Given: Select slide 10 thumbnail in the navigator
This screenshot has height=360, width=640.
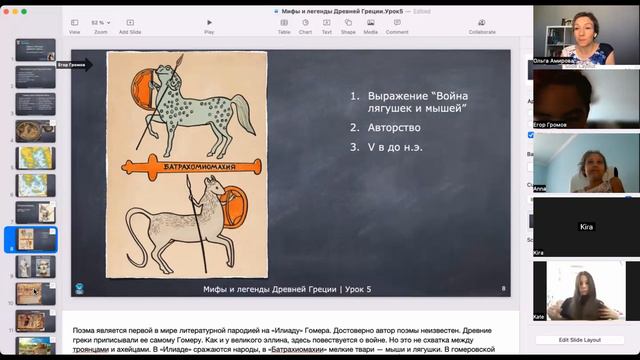Looking at the screenshot, I should pos(36,294).
